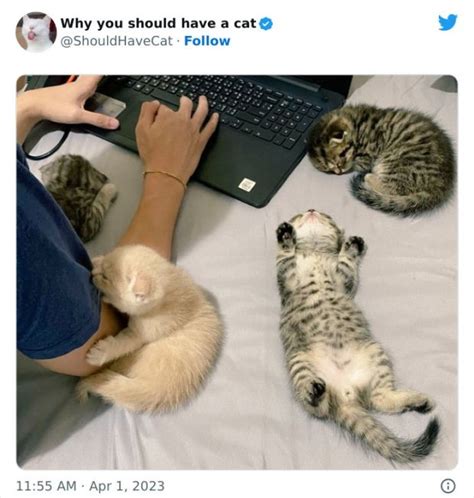
Task: Follow the ShouldHaveCat account
Action: [207, 41]
